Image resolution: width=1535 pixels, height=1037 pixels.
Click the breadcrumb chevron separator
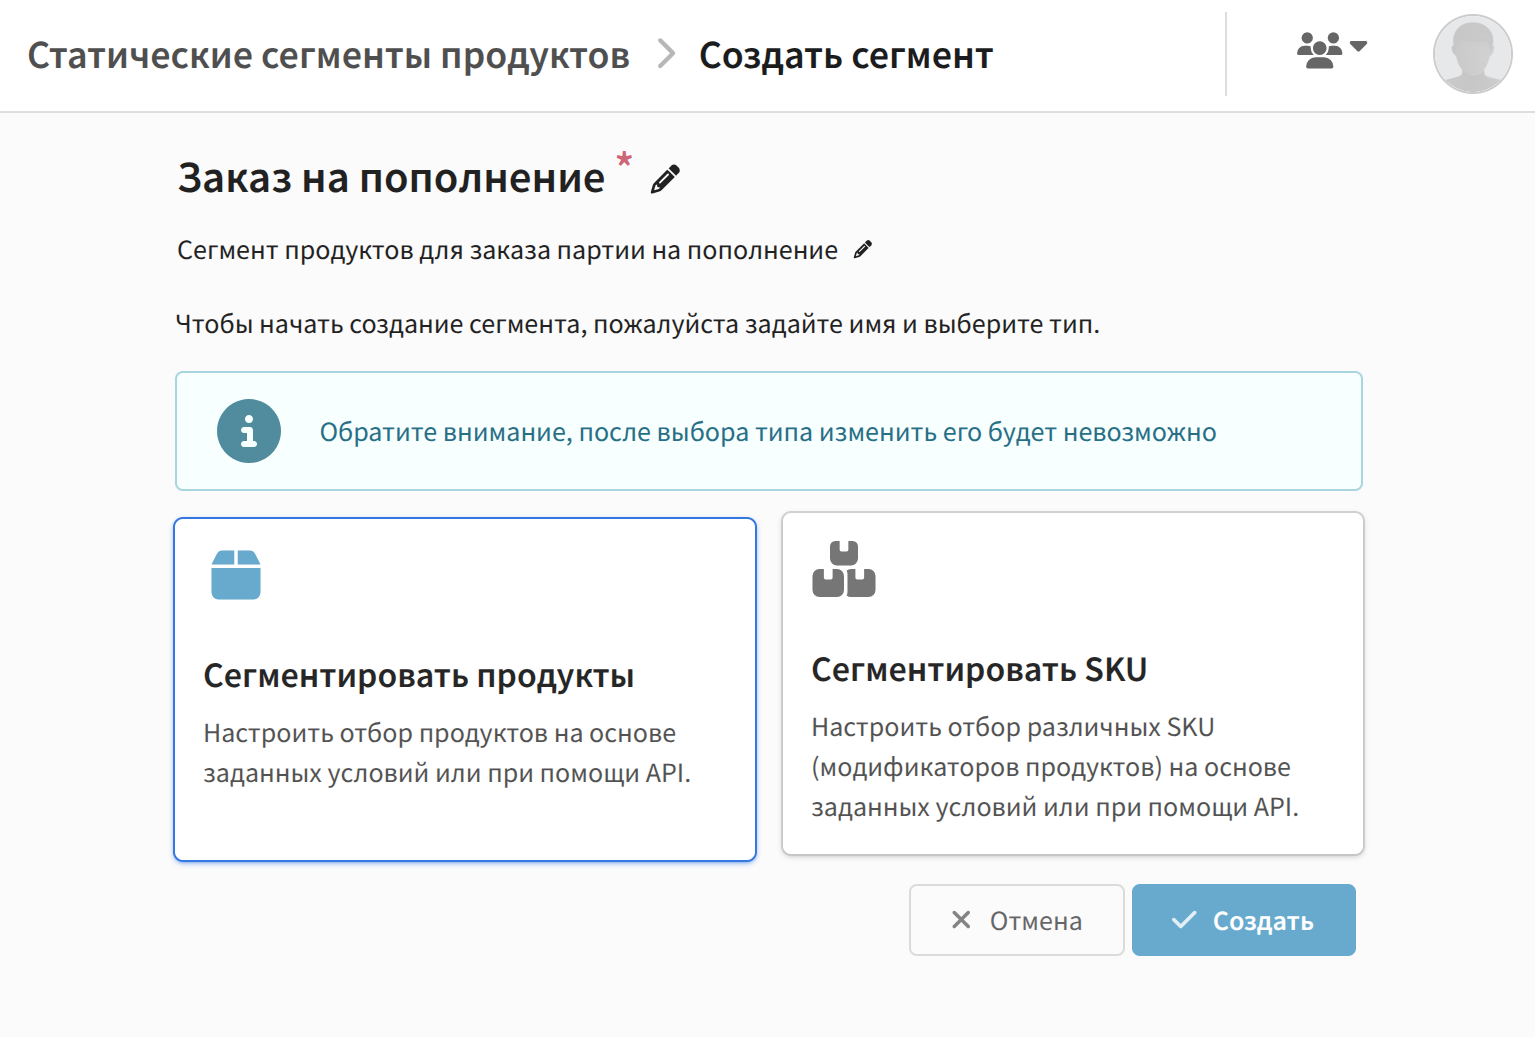coord(666,54)
